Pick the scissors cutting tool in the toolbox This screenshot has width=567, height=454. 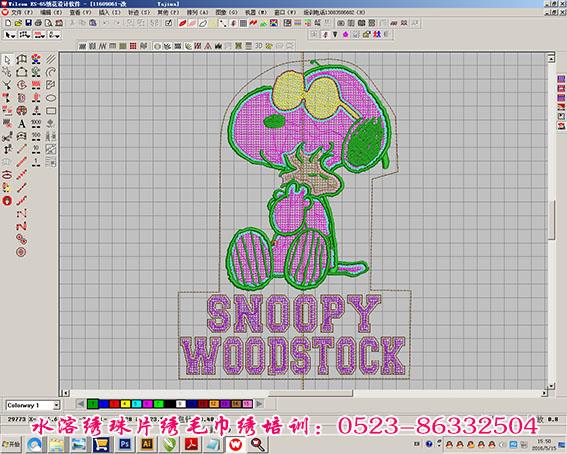pos(7,137)
